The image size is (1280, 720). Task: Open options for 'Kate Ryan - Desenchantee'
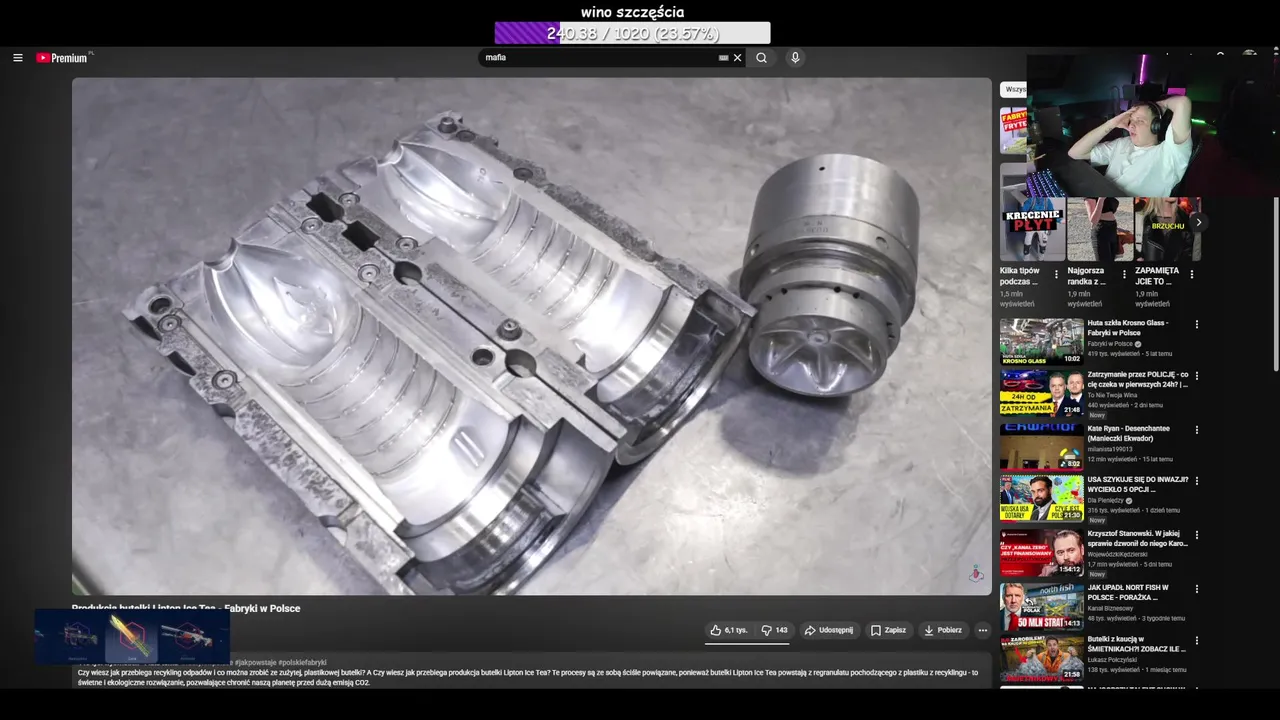(1196, 430)
